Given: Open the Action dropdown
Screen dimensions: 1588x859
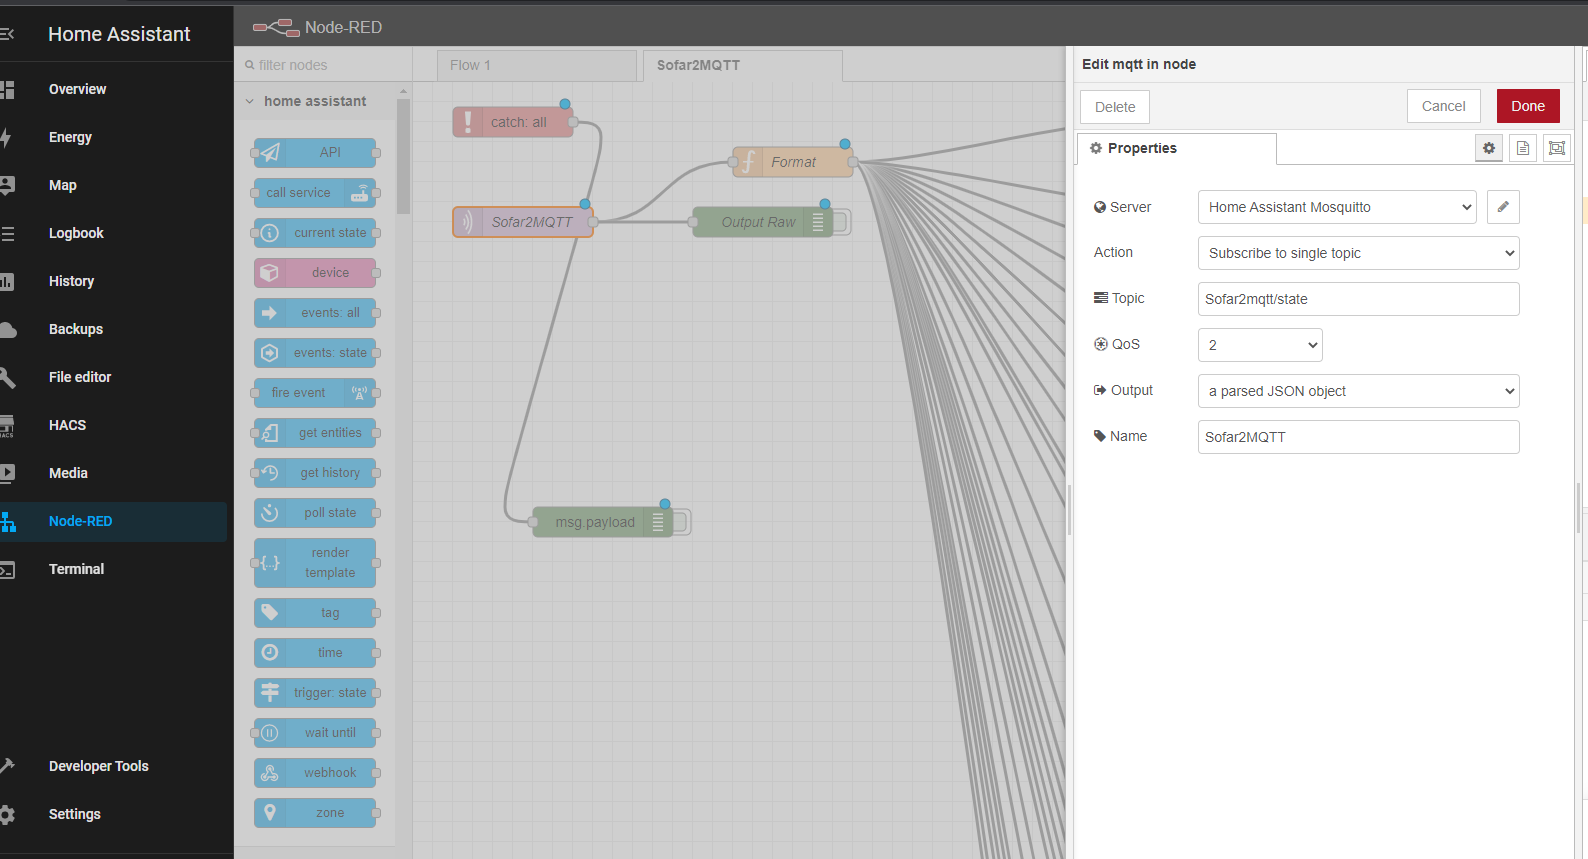Looking at the screenshot, I should tap(1359, 253).
